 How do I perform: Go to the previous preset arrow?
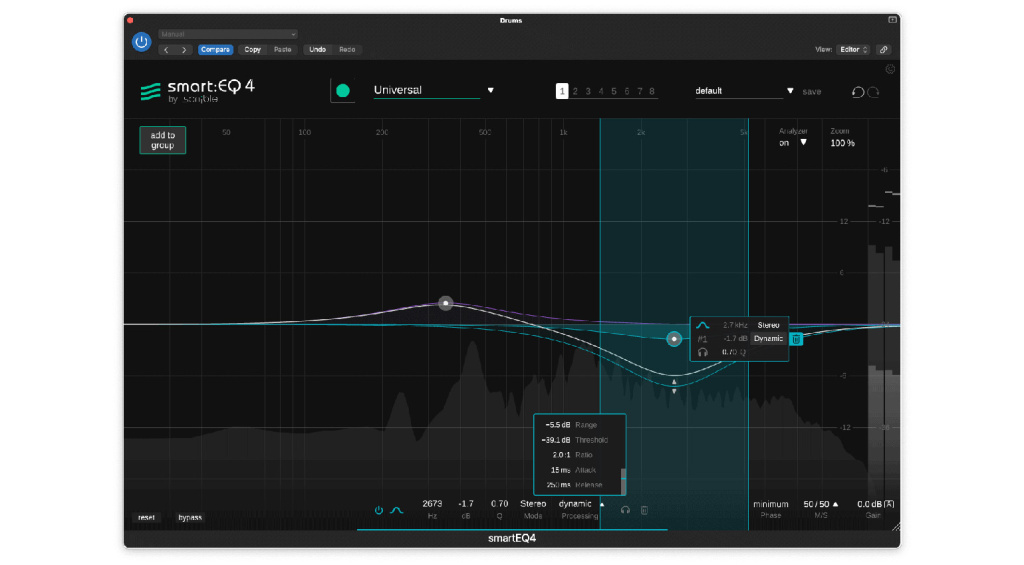166,50
